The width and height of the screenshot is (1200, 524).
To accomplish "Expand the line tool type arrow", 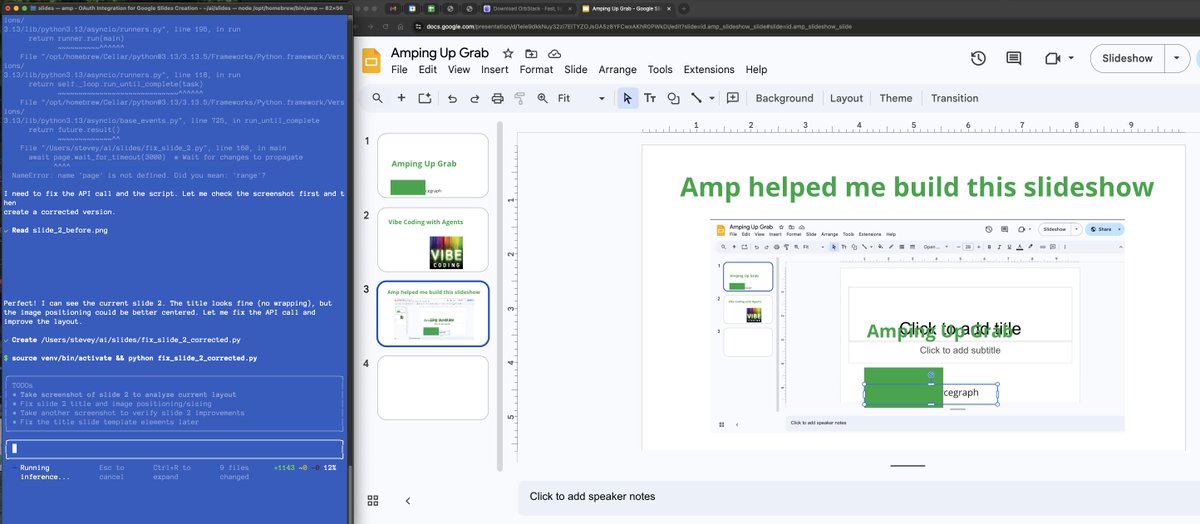I will [x=711, y=98].
